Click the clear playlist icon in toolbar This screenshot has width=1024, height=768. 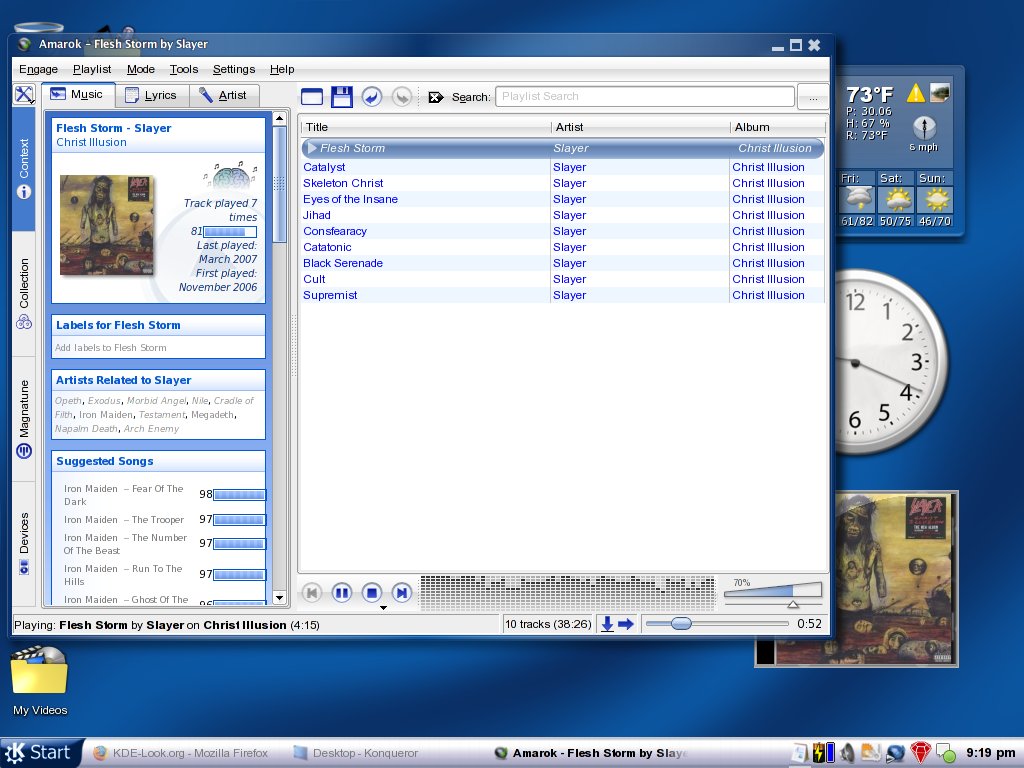click(312, 97)
